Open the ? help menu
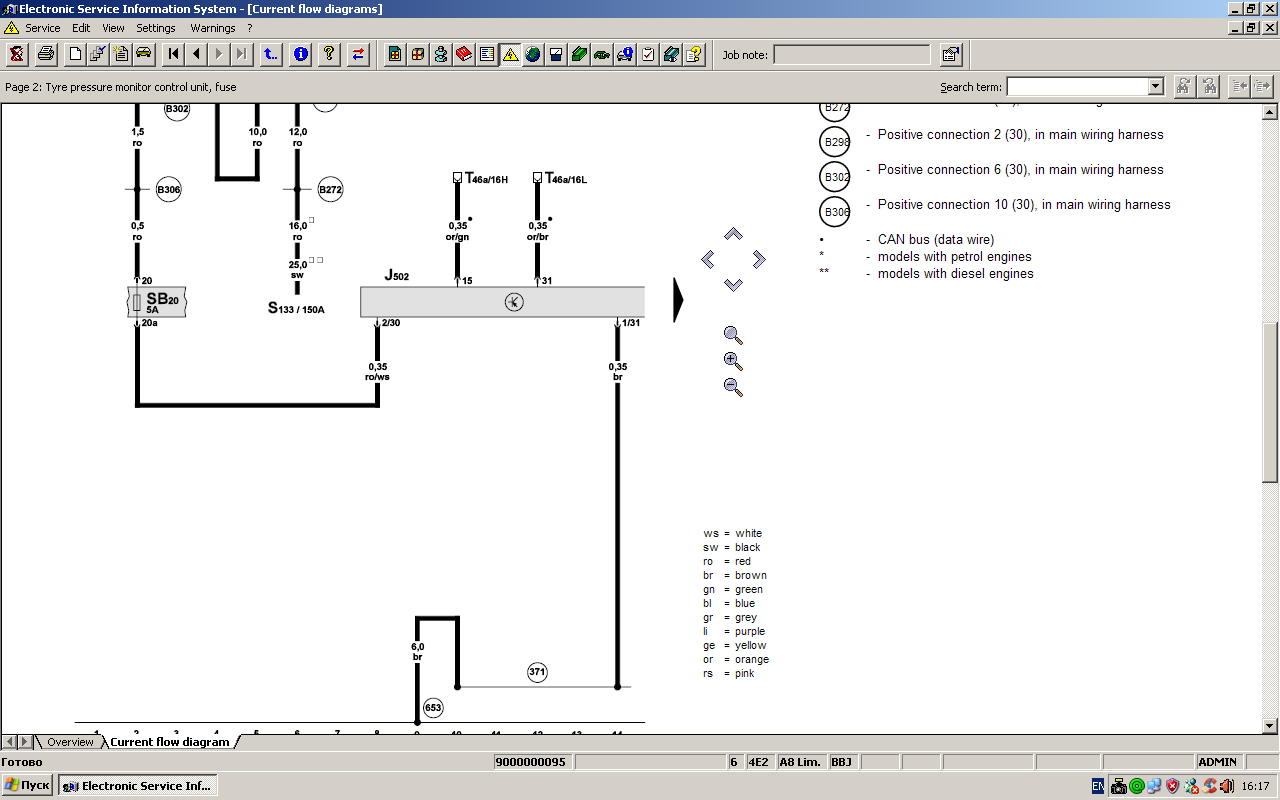This screenshot has width=1280, height=800. coord(250,28)
